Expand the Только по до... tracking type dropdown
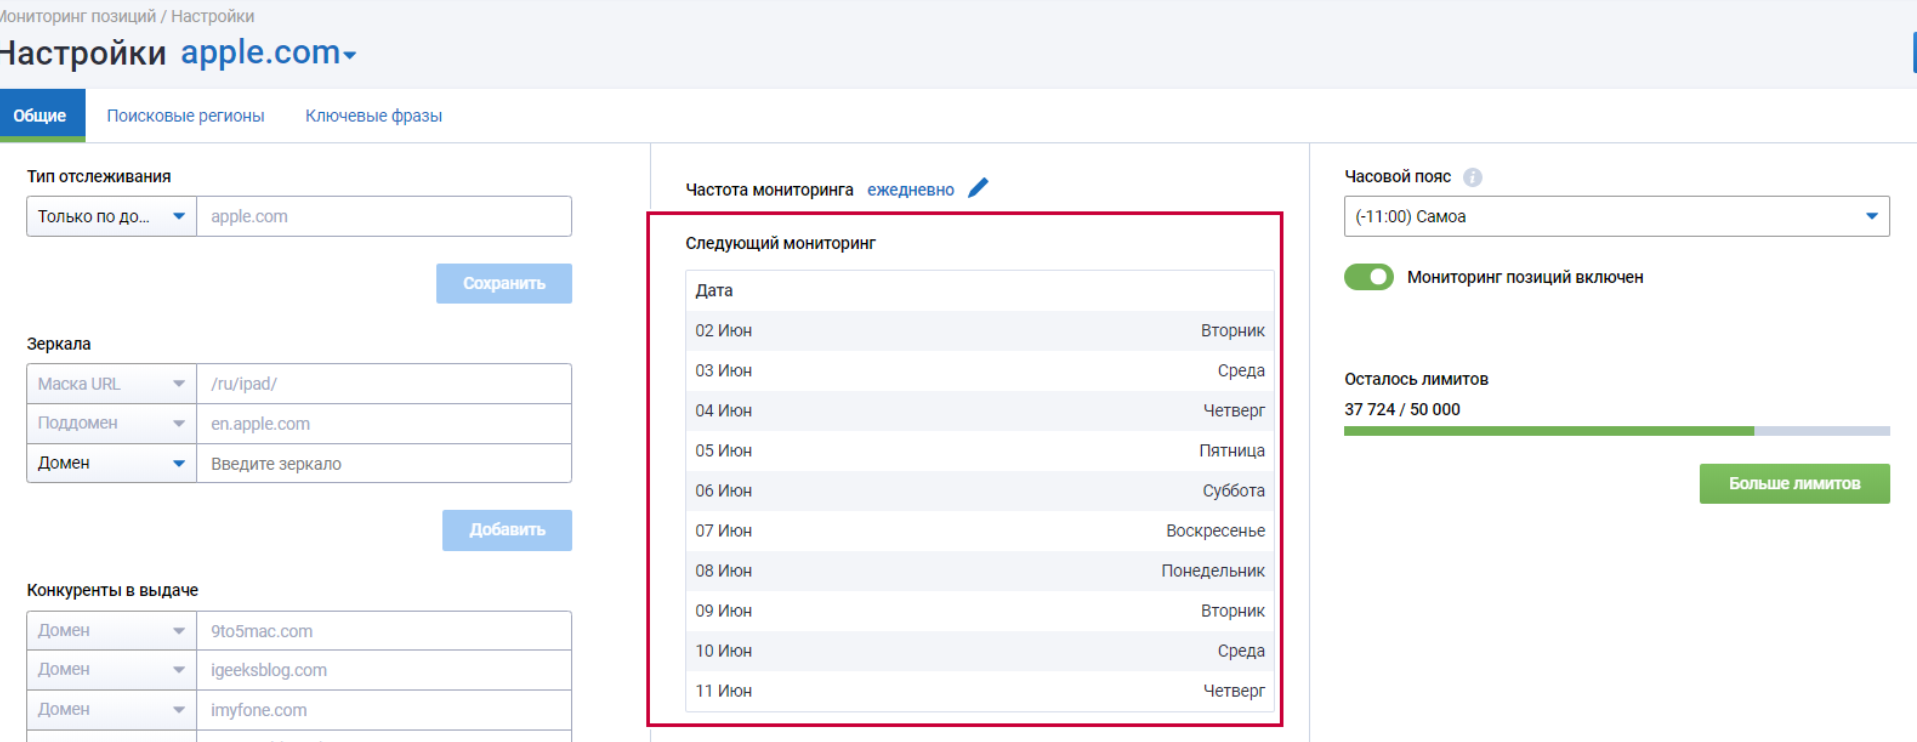The width and height of the screenshot is (1917, 742). pos(111,216)
